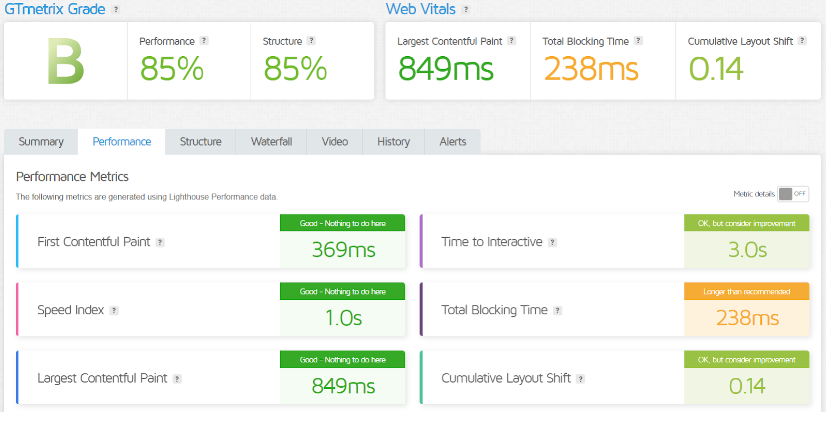Click the Time to Interactive metric label
The height and width of the screenshot is (428, 831).
coord(492,242)
